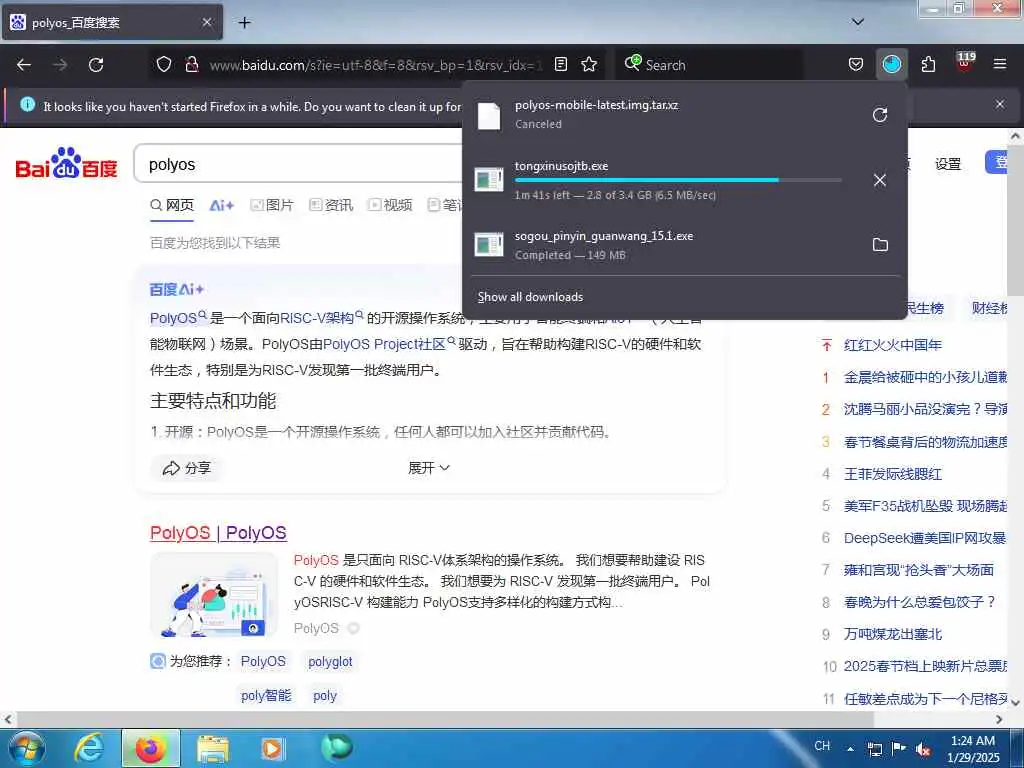The image size is (1024, 768).
Task: Open the Extensions puzzle icon
Action: tap(928, 64)
